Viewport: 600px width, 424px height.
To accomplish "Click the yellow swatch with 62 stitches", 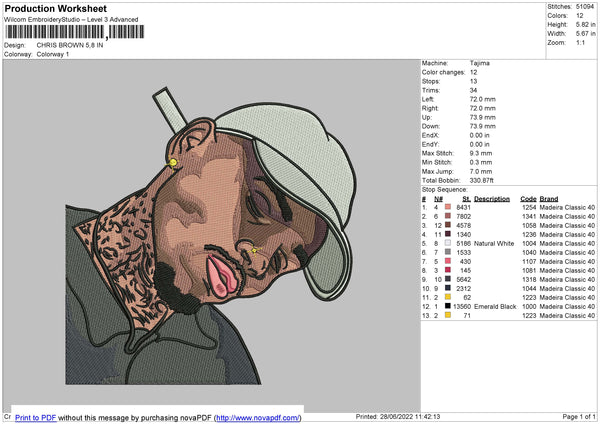I will pyautogui.click(x=448, y=297).
